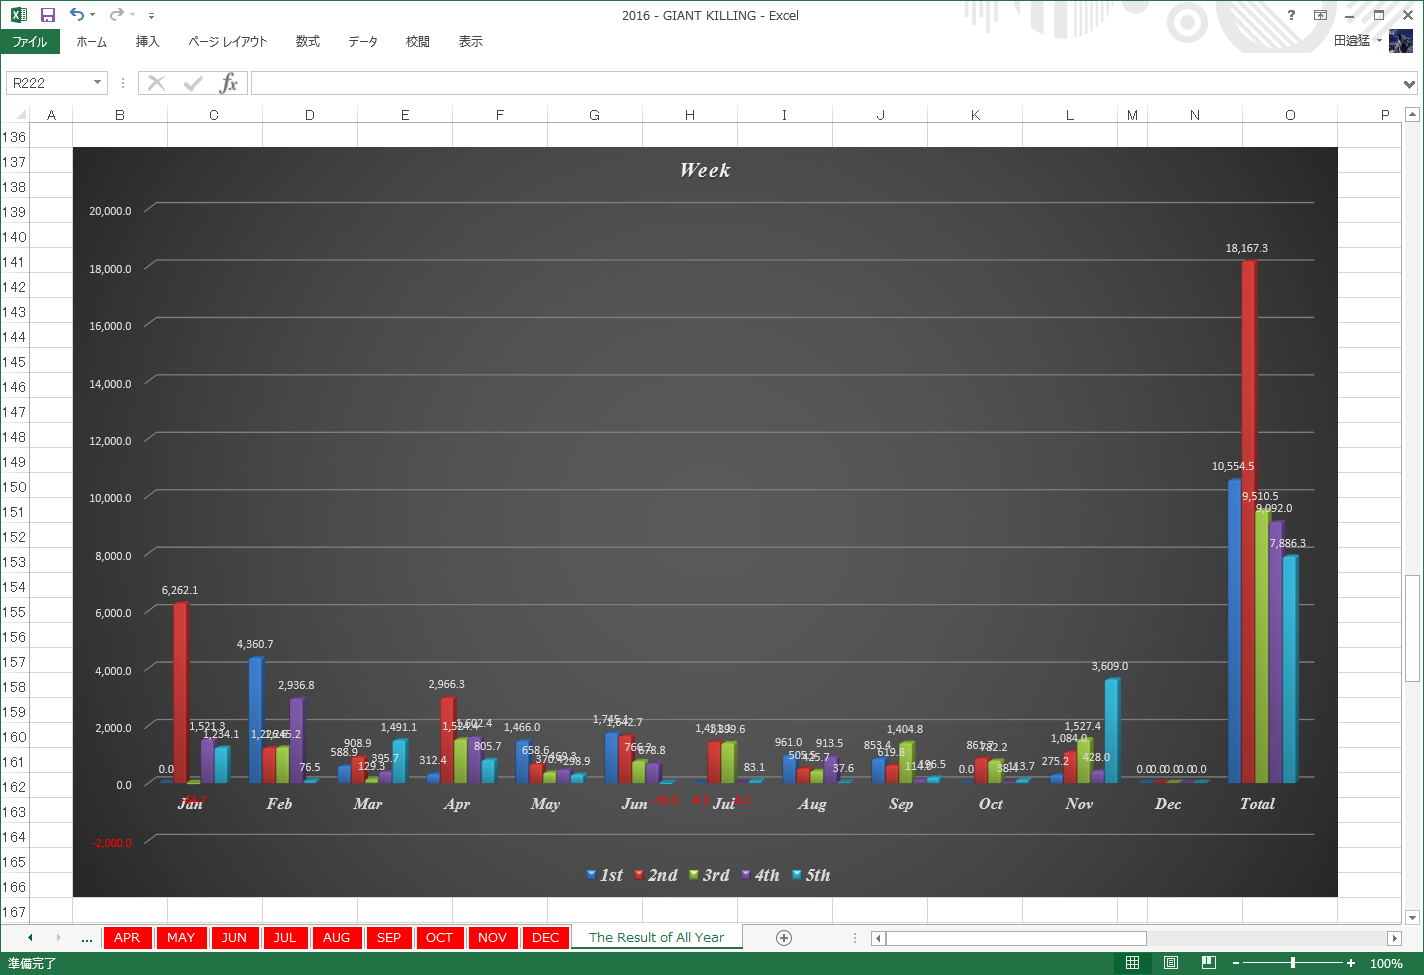Image resolution: width=1424 pixels, height=975 pixels.
Task: Click the zoom in plus button
Action: pyautogui.click(x=1351, y=963)
